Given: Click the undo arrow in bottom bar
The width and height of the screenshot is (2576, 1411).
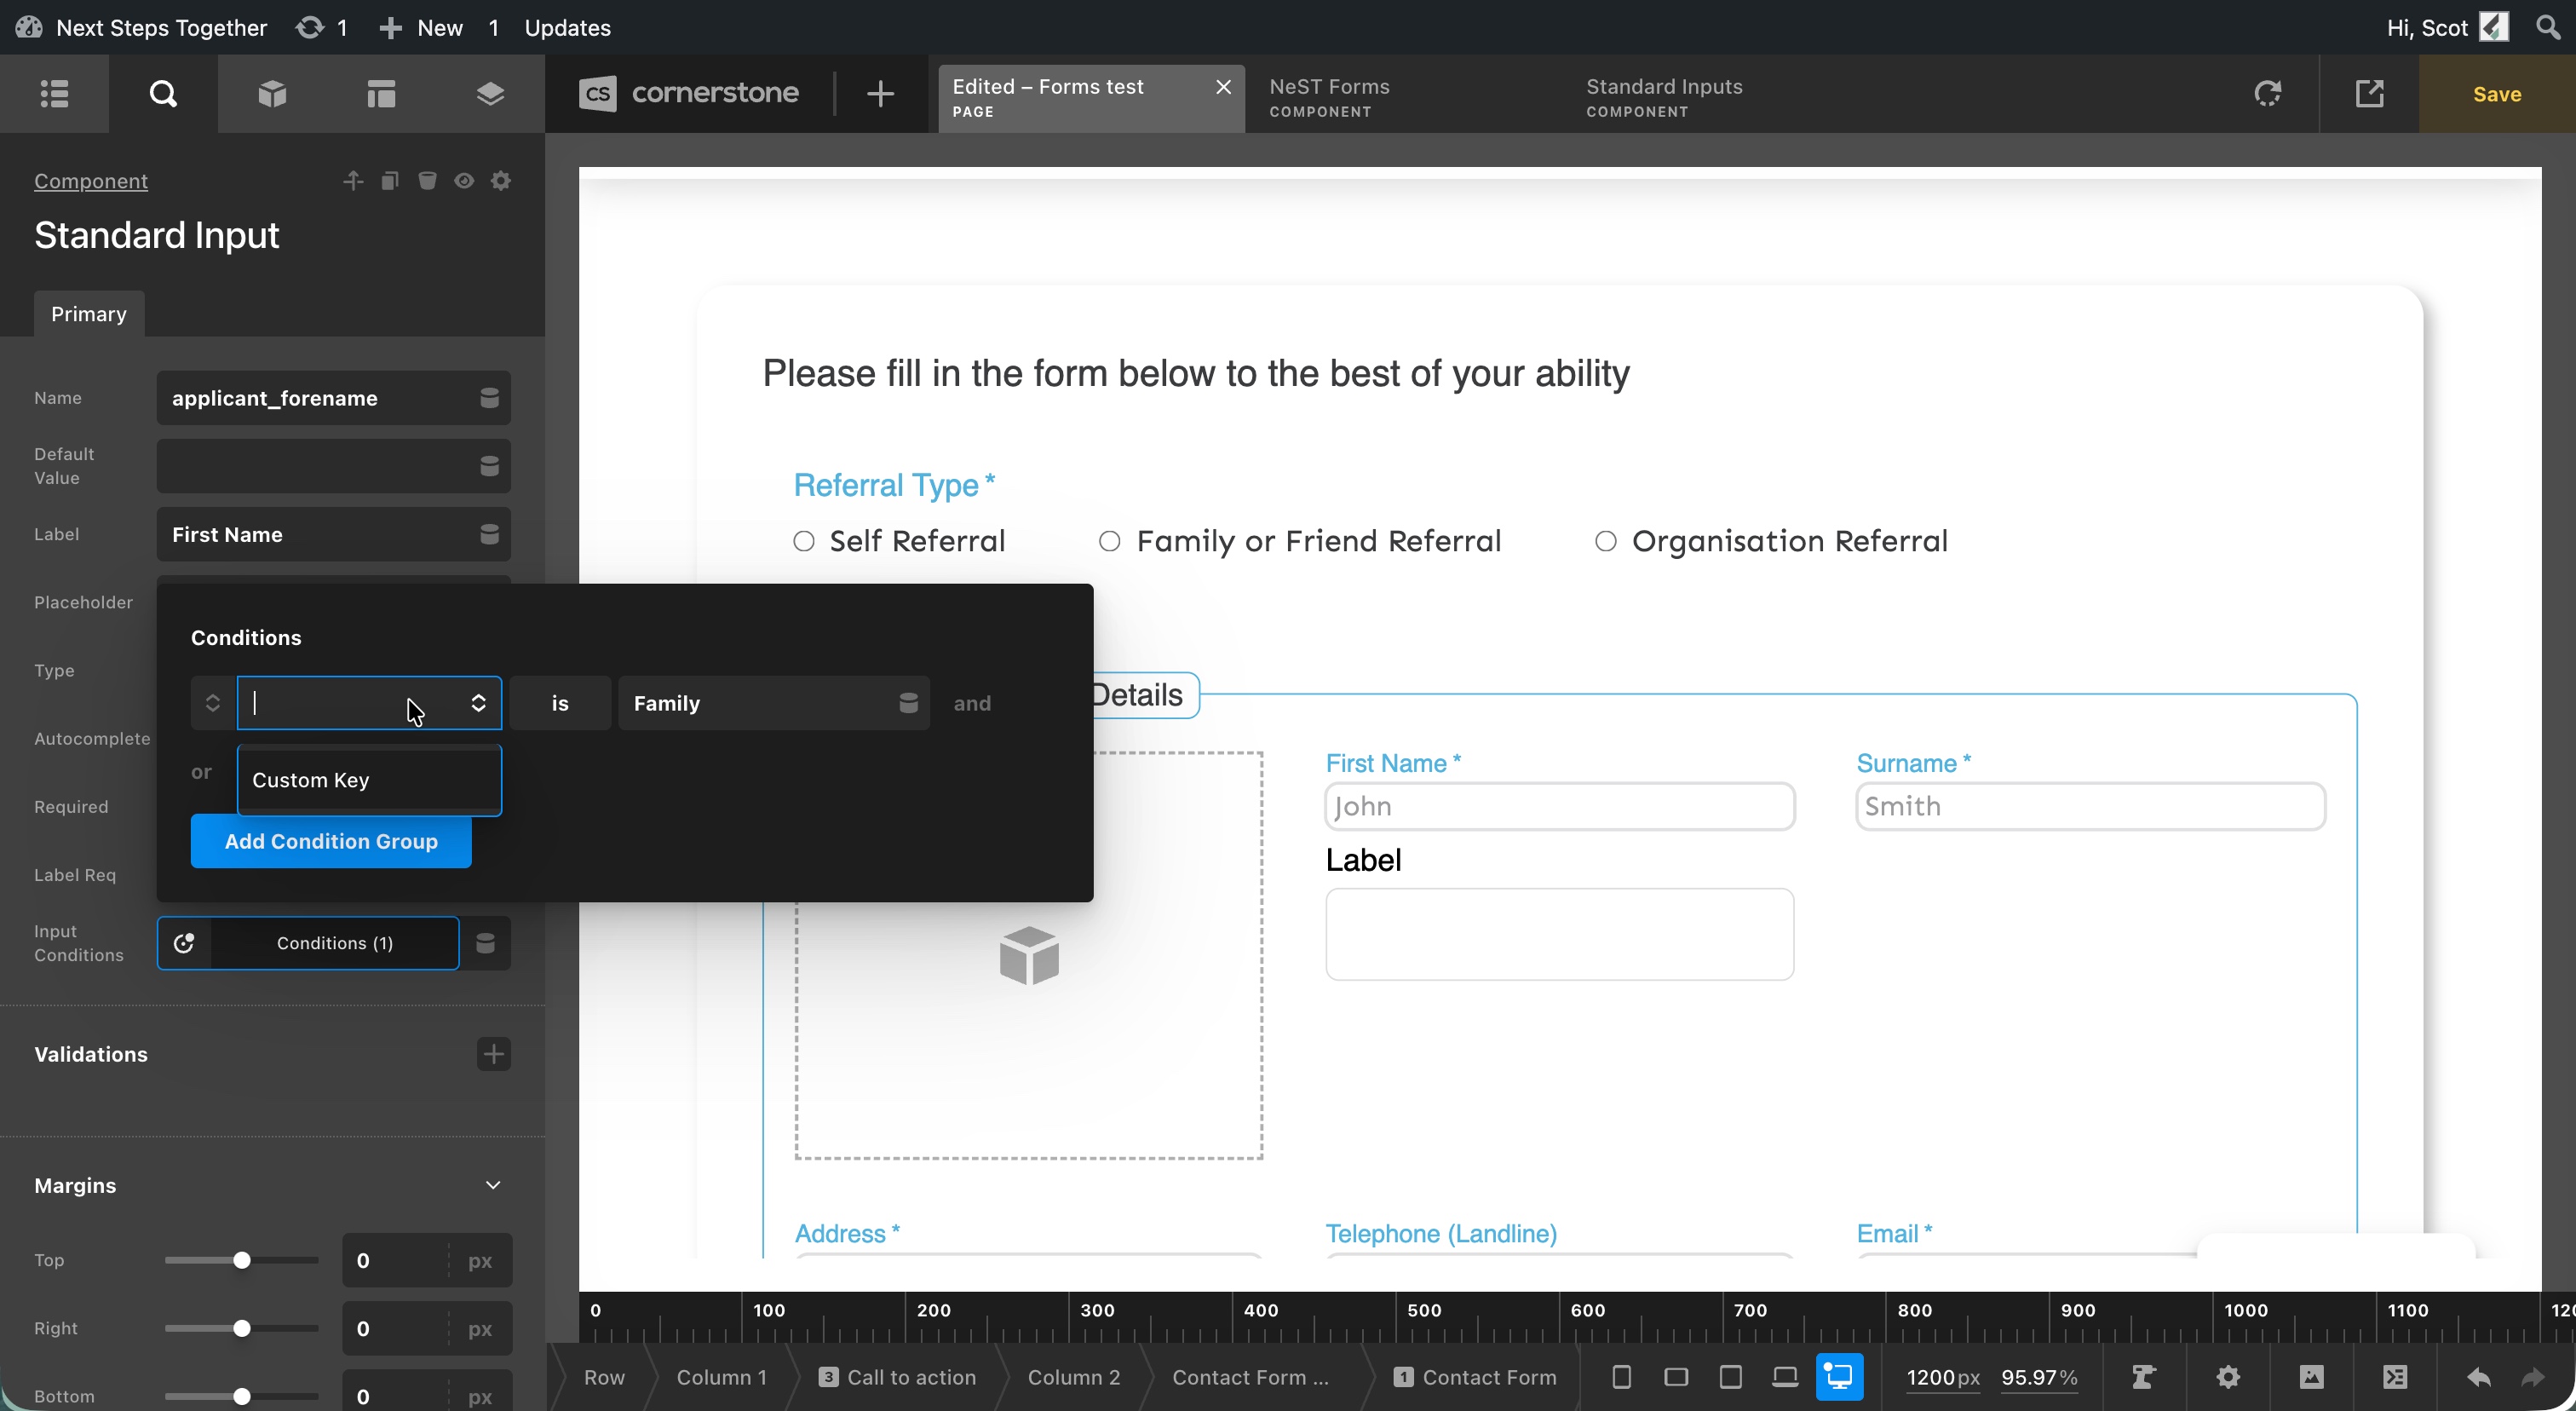Looking at the screenshot, I should [x=2478, y=1377].
